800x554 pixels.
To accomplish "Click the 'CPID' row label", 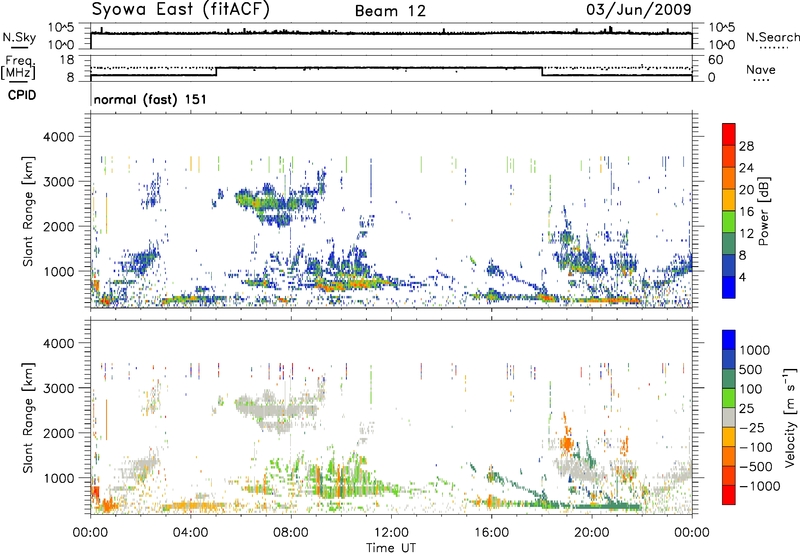I will 22,95.
